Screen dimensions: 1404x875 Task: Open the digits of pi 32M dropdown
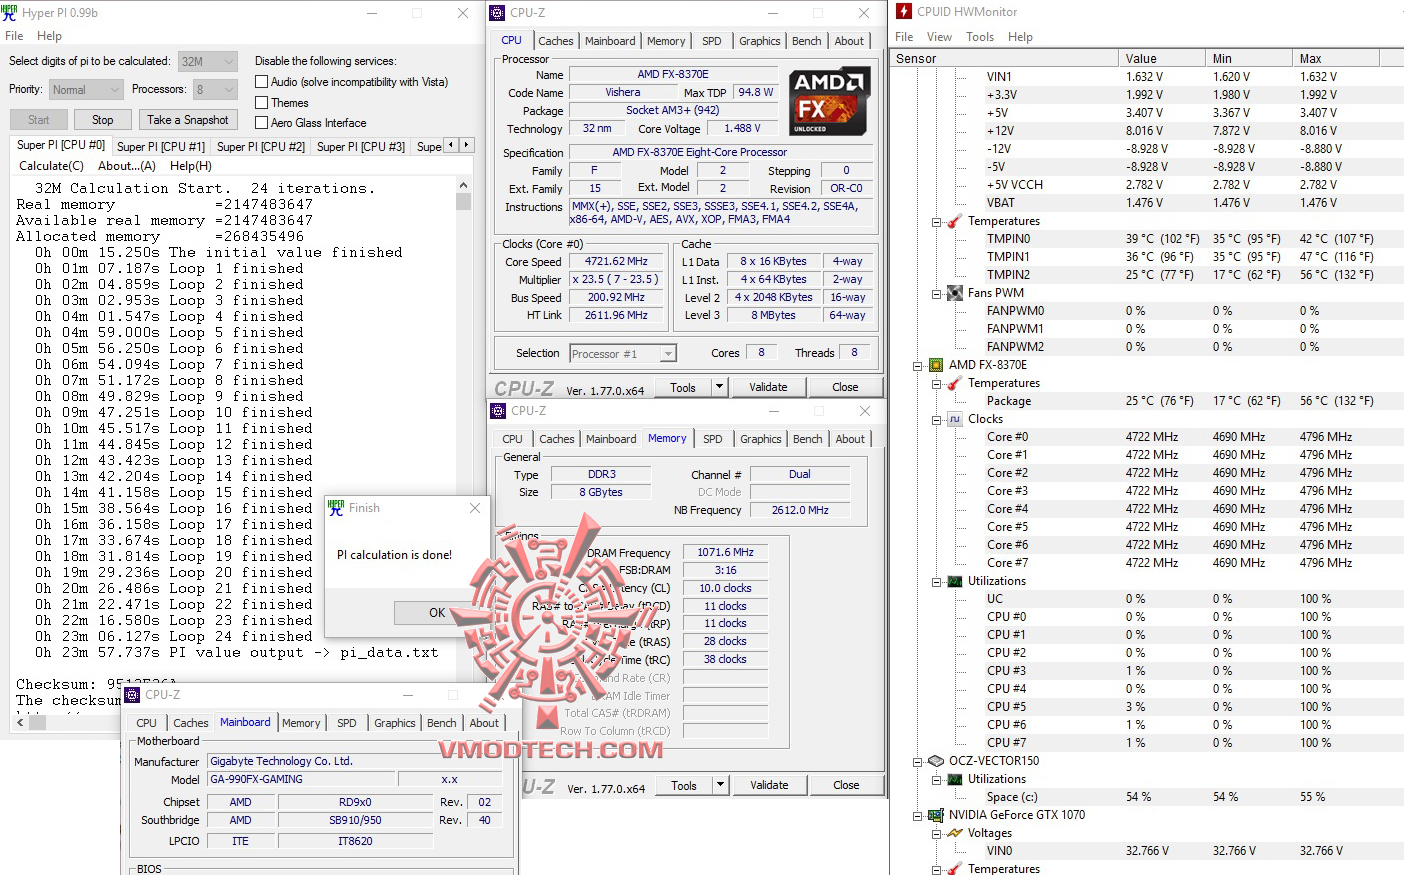(208, 61)
